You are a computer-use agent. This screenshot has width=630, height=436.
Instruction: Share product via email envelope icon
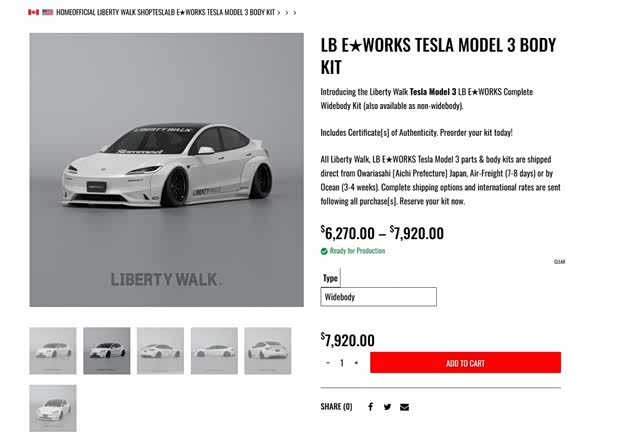click(x=405, y=407)
